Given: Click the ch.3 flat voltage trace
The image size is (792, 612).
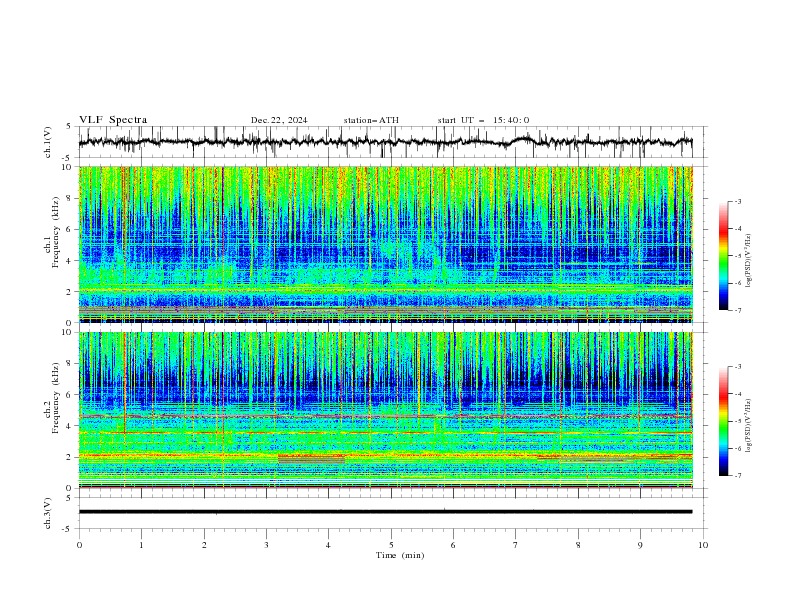Looking at the screenshot, I should pos(385,512).
